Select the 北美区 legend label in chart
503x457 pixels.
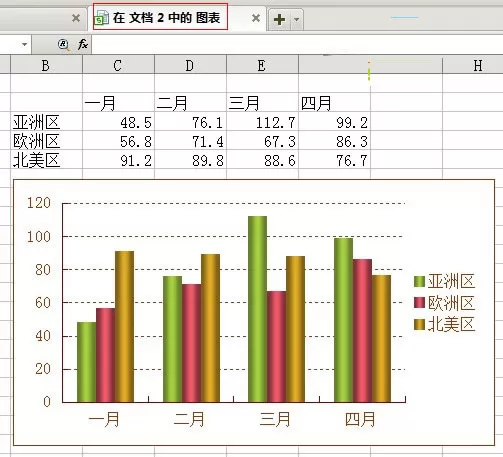(451, 324)
